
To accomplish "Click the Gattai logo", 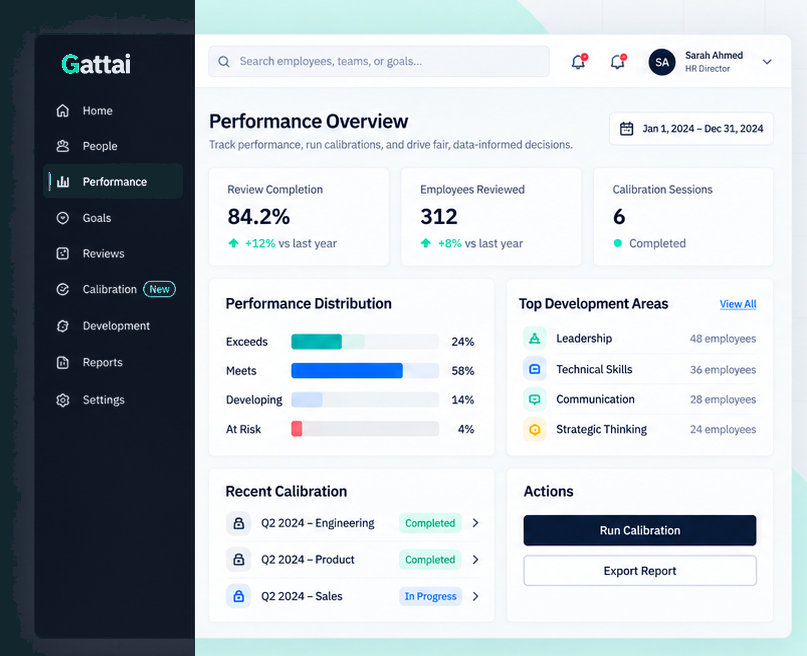I will point(96,64).
